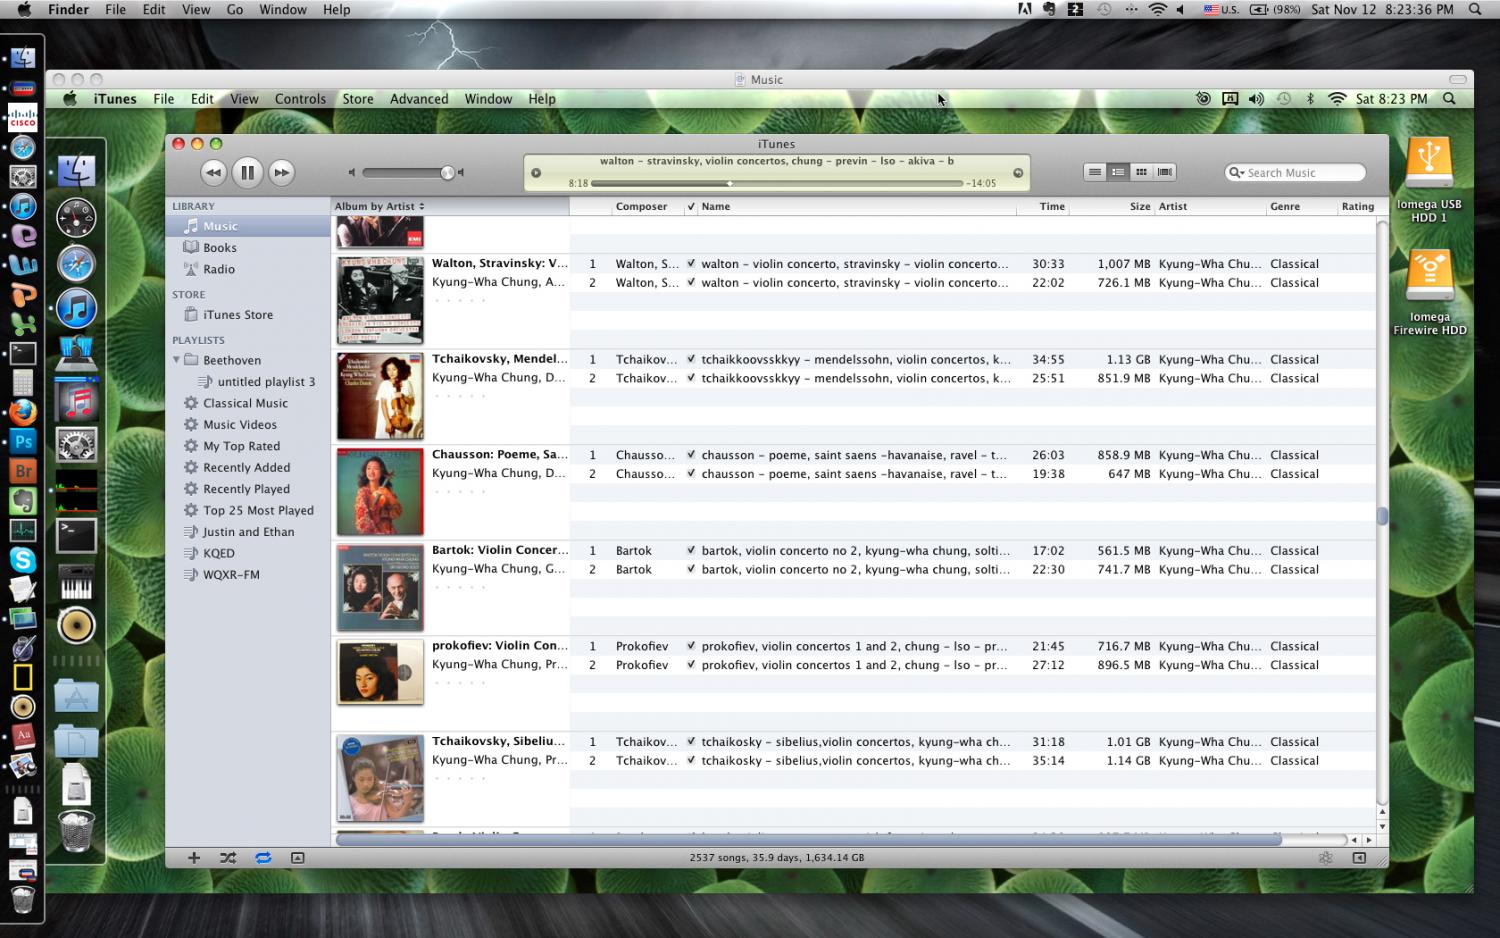Sort by the Rating column header
Viewport: 1500px width, 938px height.
1357,207
